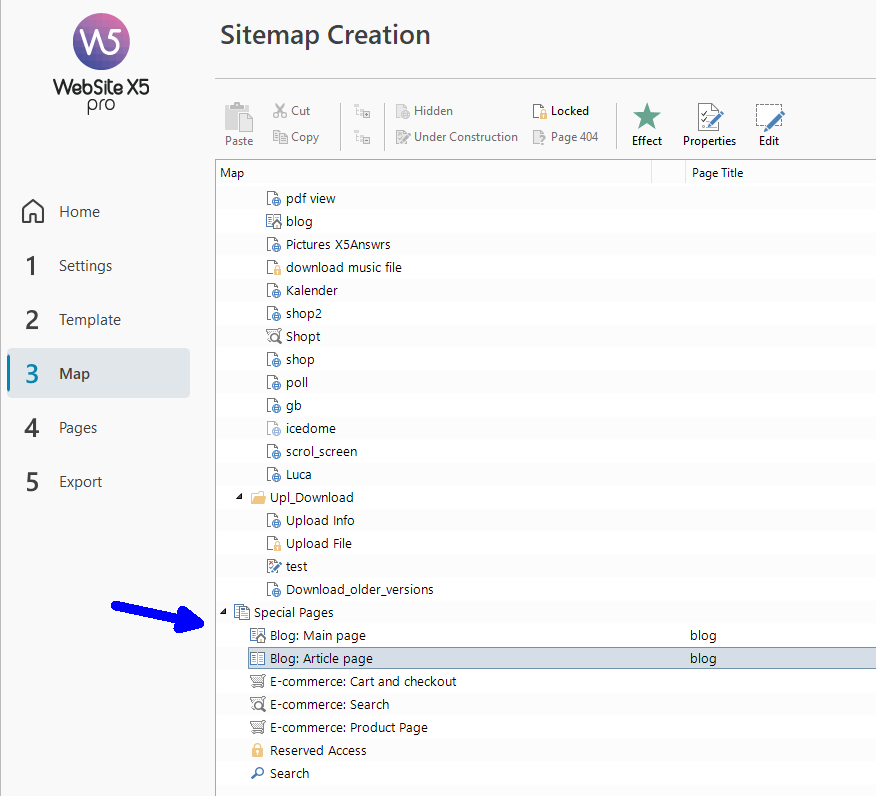
Task: Collapse the Special Pages section
Action: tap(223, 613)
